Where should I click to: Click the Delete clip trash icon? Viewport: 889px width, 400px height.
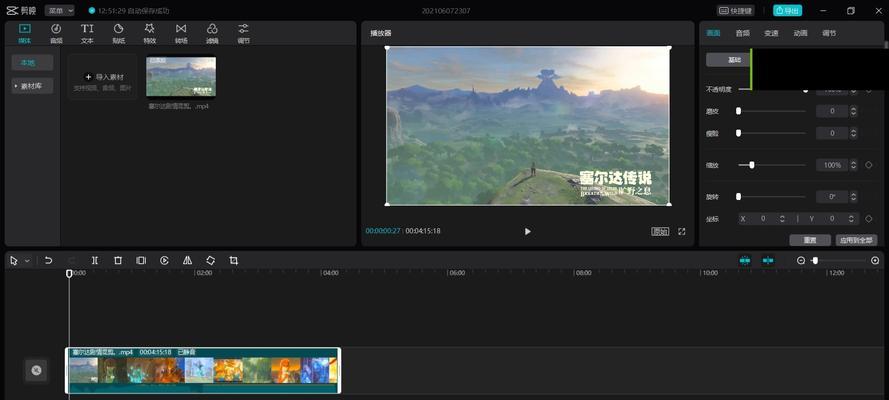click(118, 261)
